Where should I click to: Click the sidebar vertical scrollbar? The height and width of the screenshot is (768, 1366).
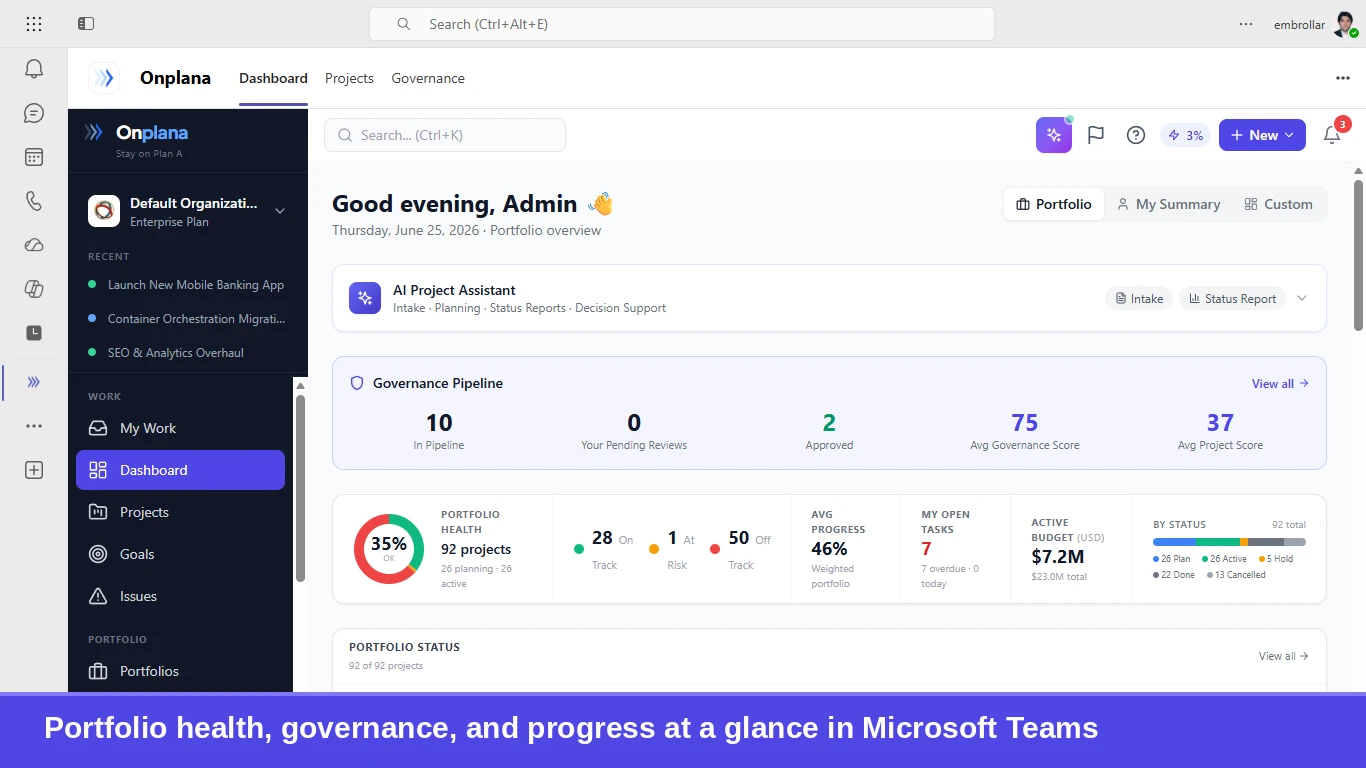tap(300, 488)
